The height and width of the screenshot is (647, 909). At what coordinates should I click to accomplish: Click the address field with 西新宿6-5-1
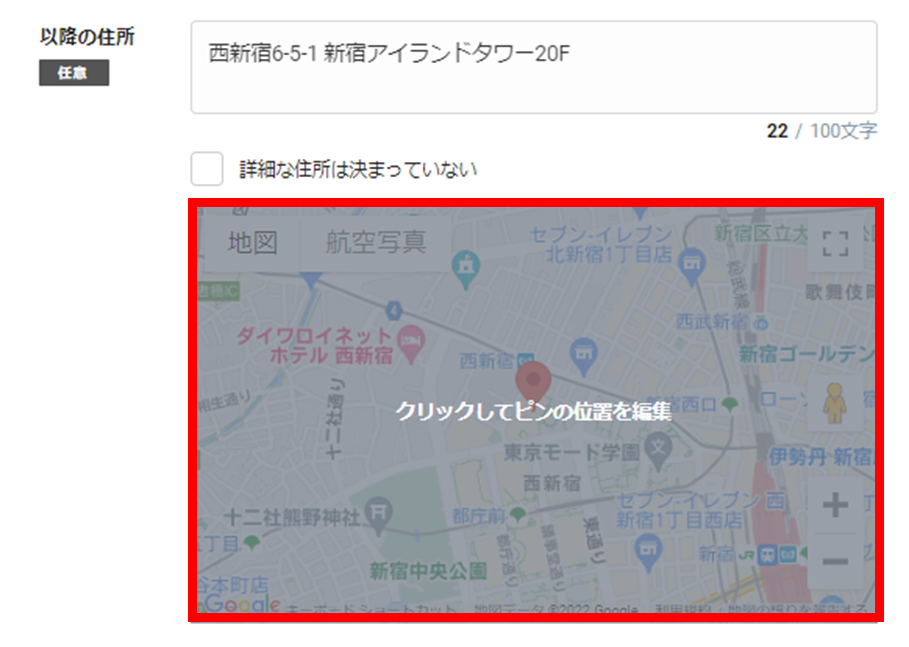coord(533,67)
